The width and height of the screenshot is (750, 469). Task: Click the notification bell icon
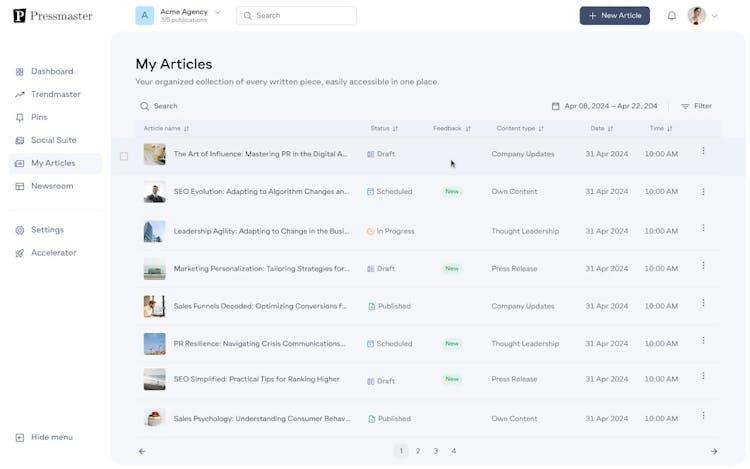tap(672, 16)
